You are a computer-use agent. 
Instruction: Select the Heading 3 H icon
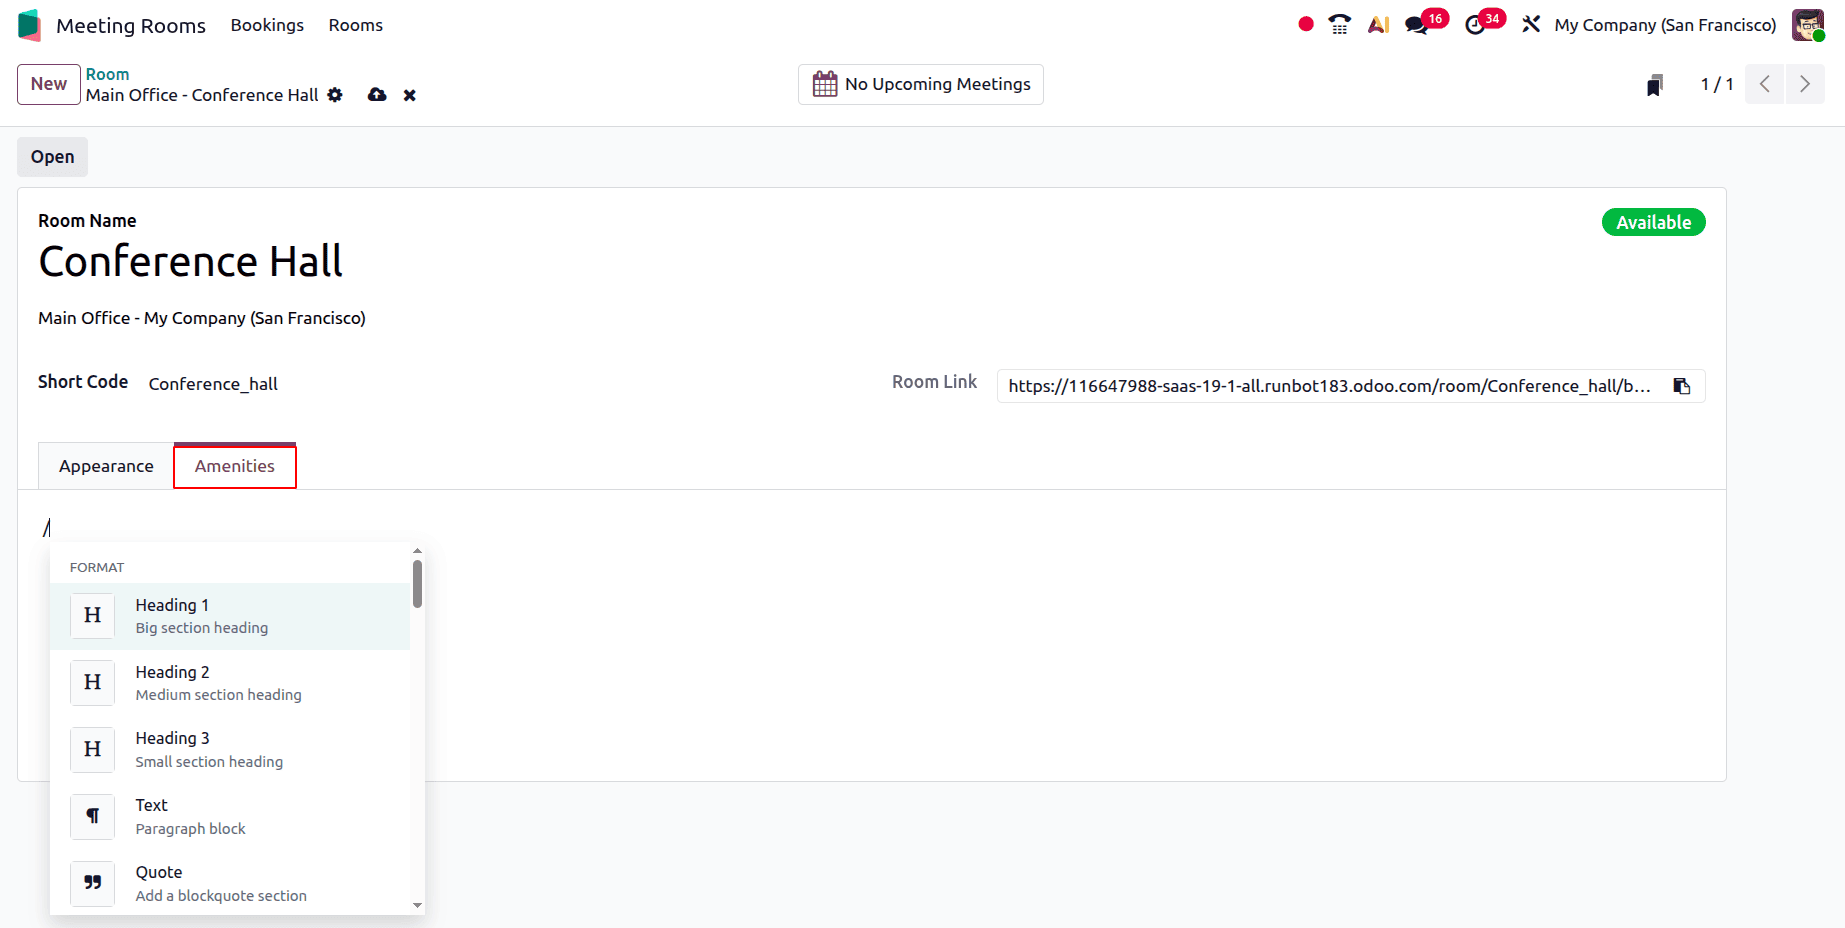(x=93, y=750)
